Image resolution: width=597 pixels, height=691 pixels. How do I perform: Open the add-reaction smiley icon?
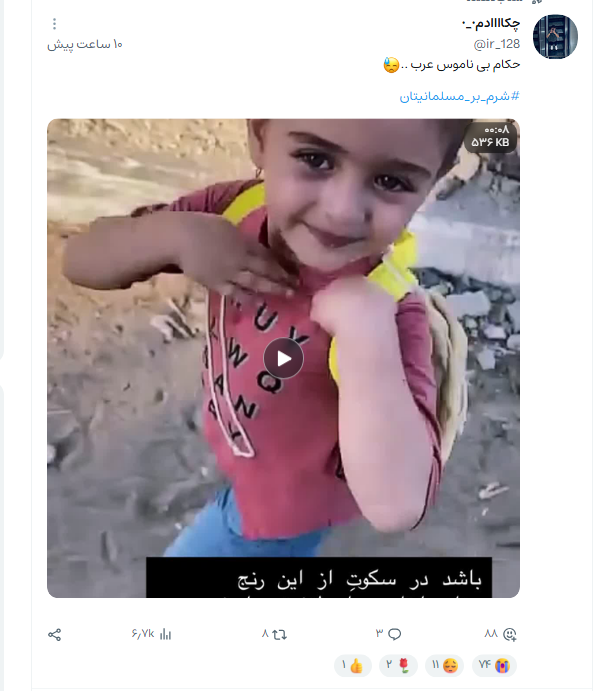(x=510, y=635)
